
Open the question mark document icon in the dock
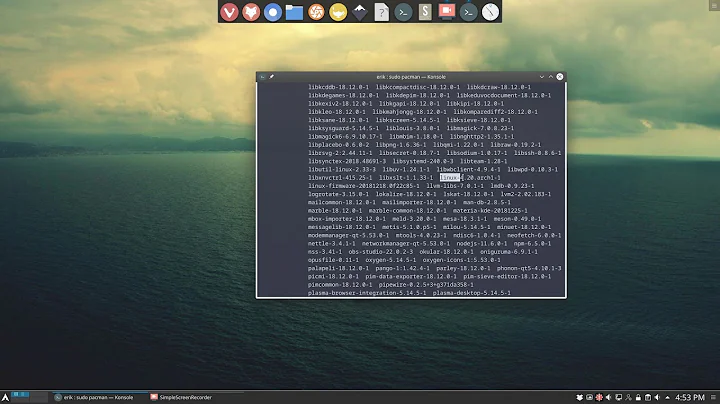point(382,12)
